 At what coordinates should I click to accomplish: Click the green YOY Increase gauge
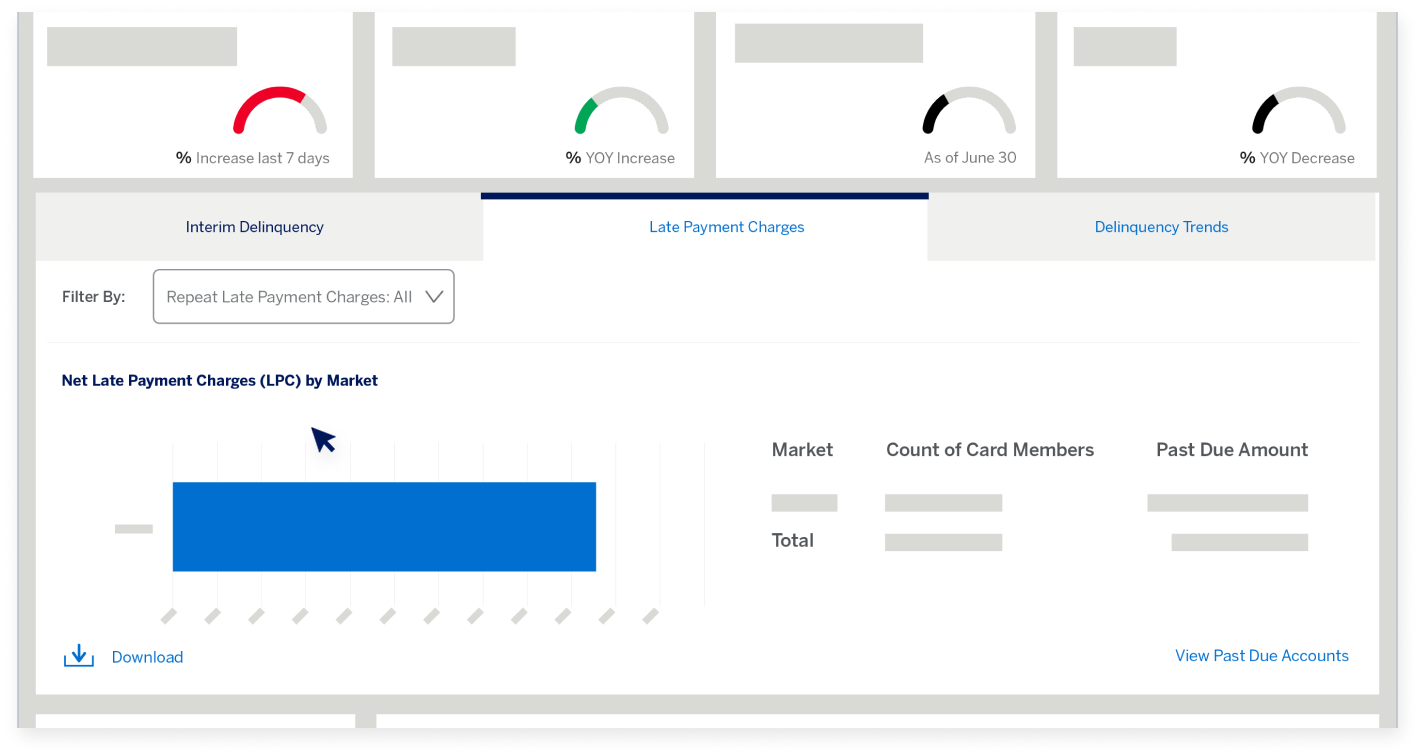coord(621,108)
